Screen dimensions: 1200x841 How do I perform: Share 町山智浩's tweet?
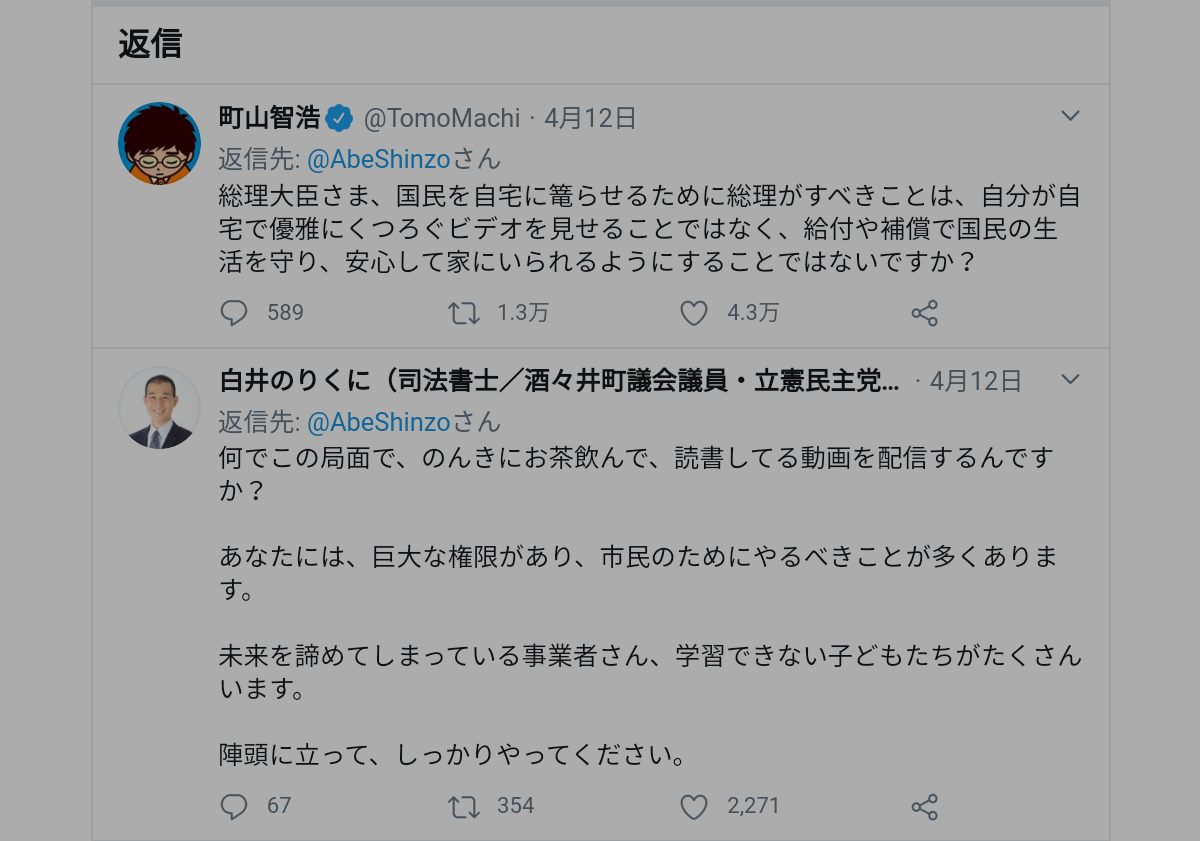[x=924, y=313]
